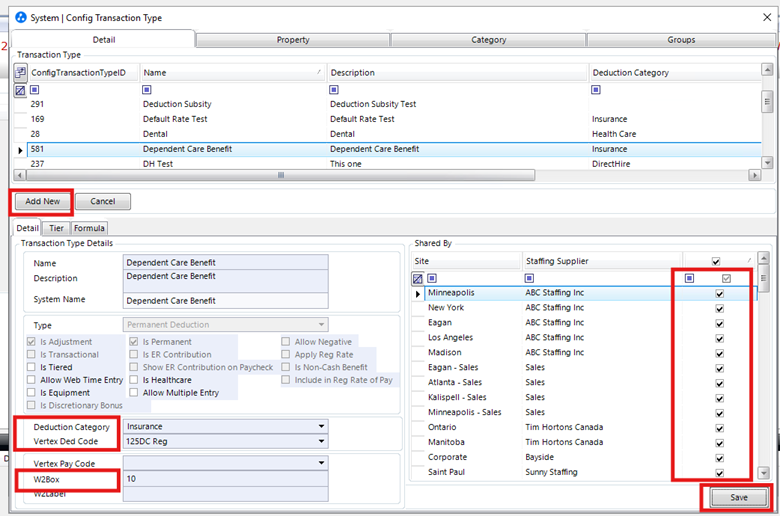Screen dimensions: 780x516
Task: Switch to the Category tab
Action: 488,40
